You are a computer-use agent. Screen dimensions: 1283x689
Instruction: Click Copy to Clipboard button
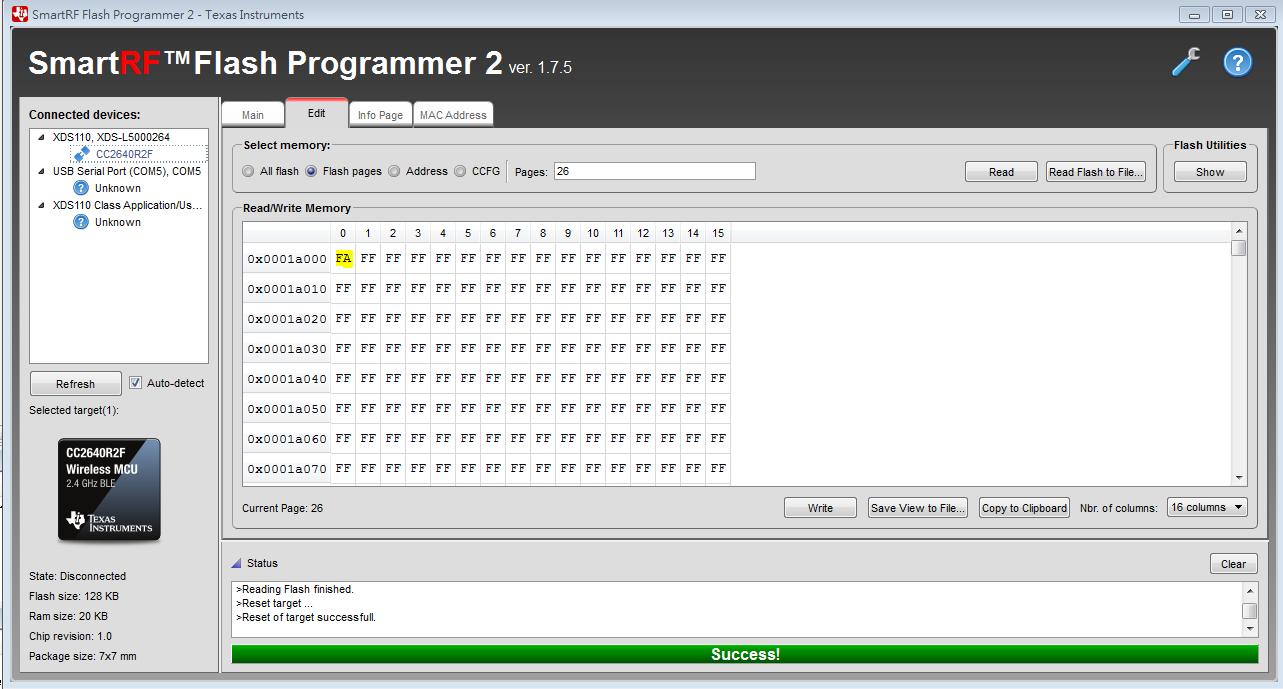1024,508
